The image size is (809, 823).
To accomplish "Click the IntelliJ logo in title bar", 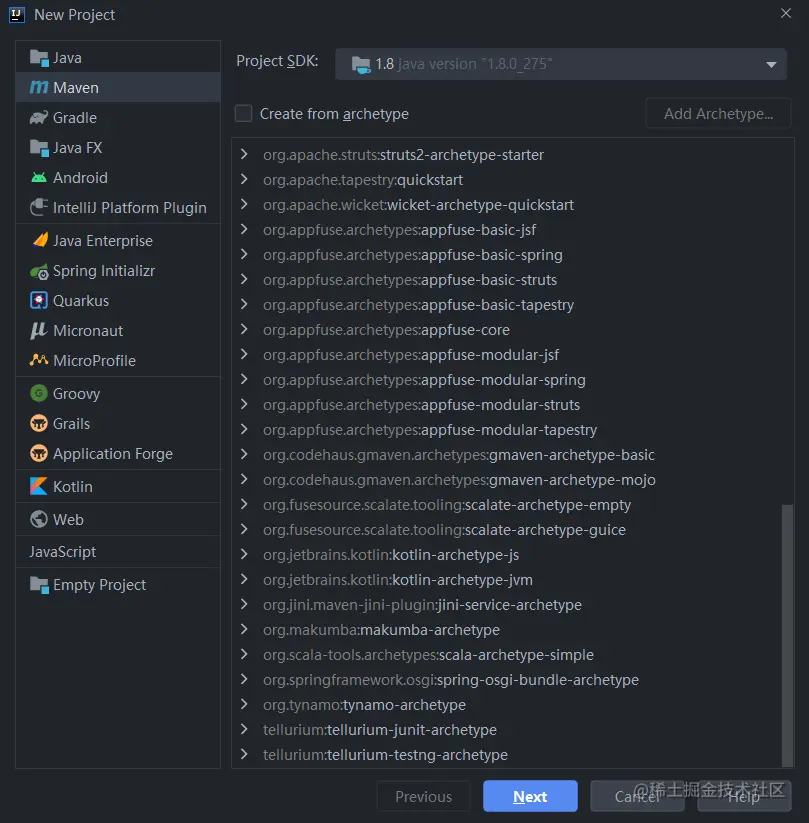I will 17,15.
